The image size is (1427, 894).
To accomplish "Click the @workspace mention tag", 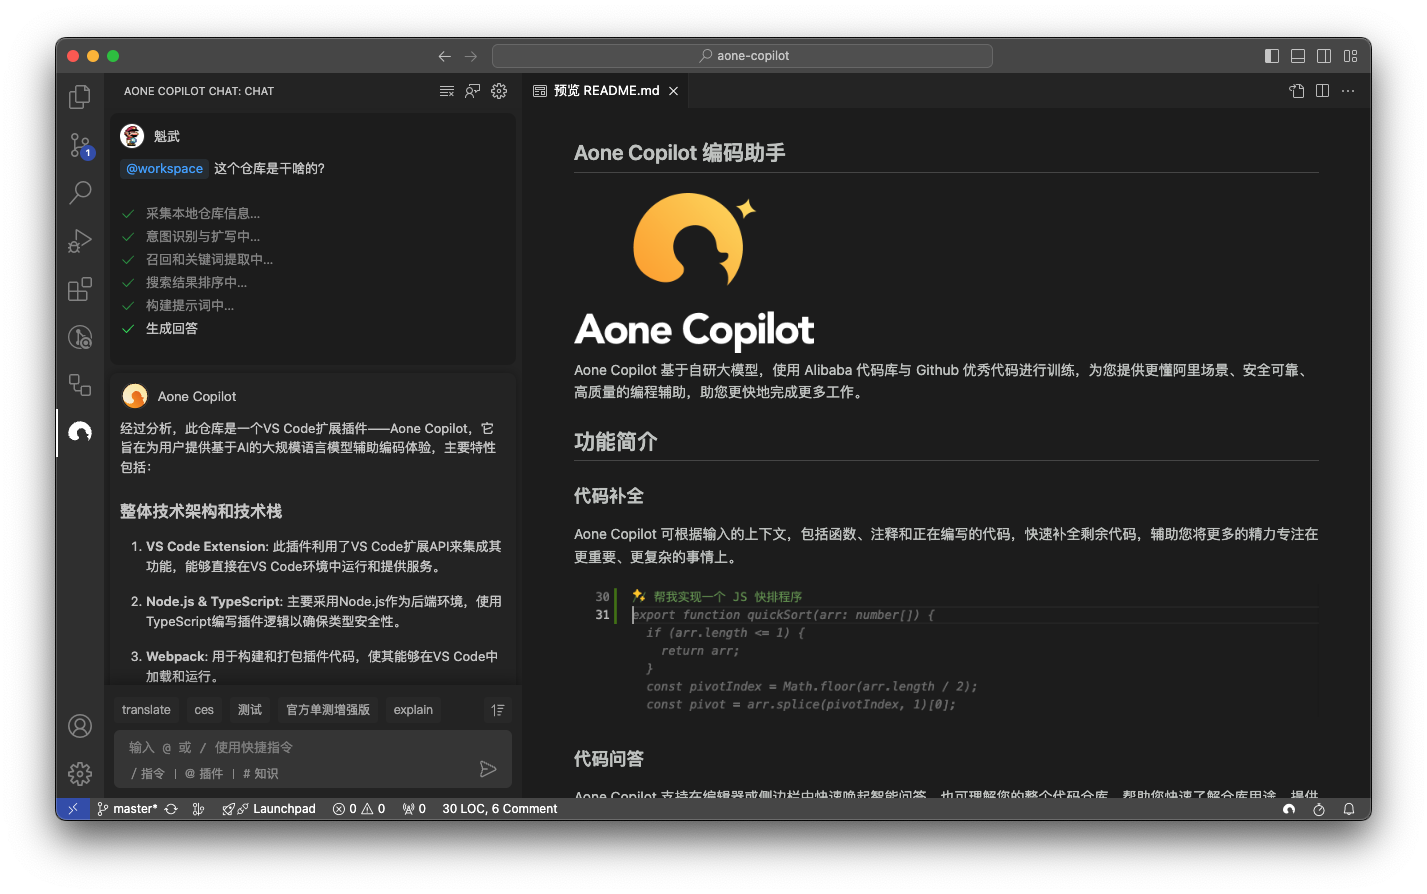I will 164,169.
